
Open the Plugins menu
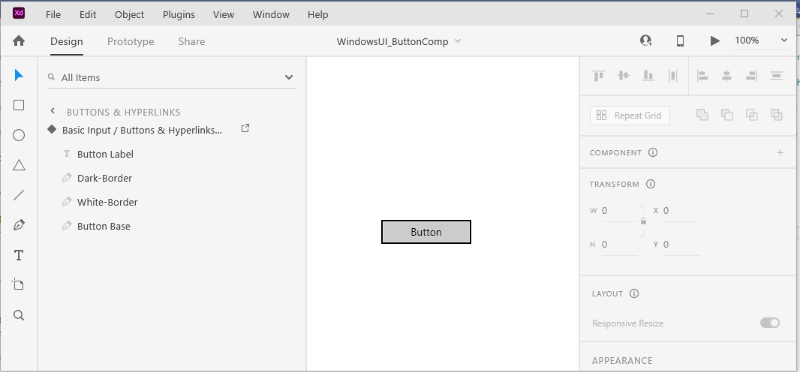pyautogui.click(x=179, y=14)
